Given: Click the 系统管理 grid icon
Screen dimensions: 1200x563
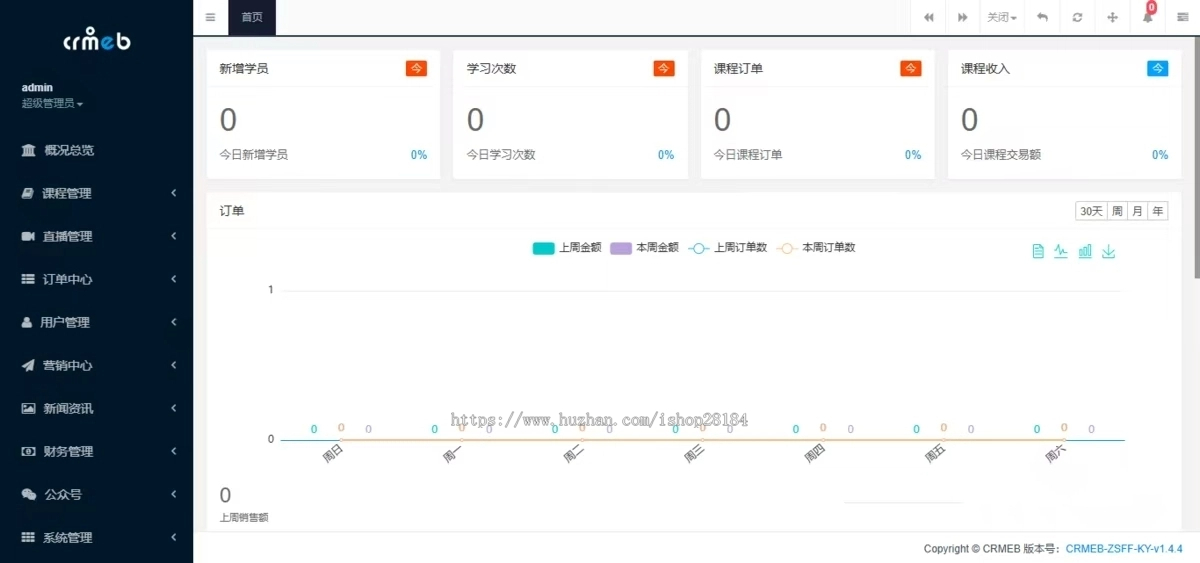Looking at the screenshot, I should click(x=28, y=537).
